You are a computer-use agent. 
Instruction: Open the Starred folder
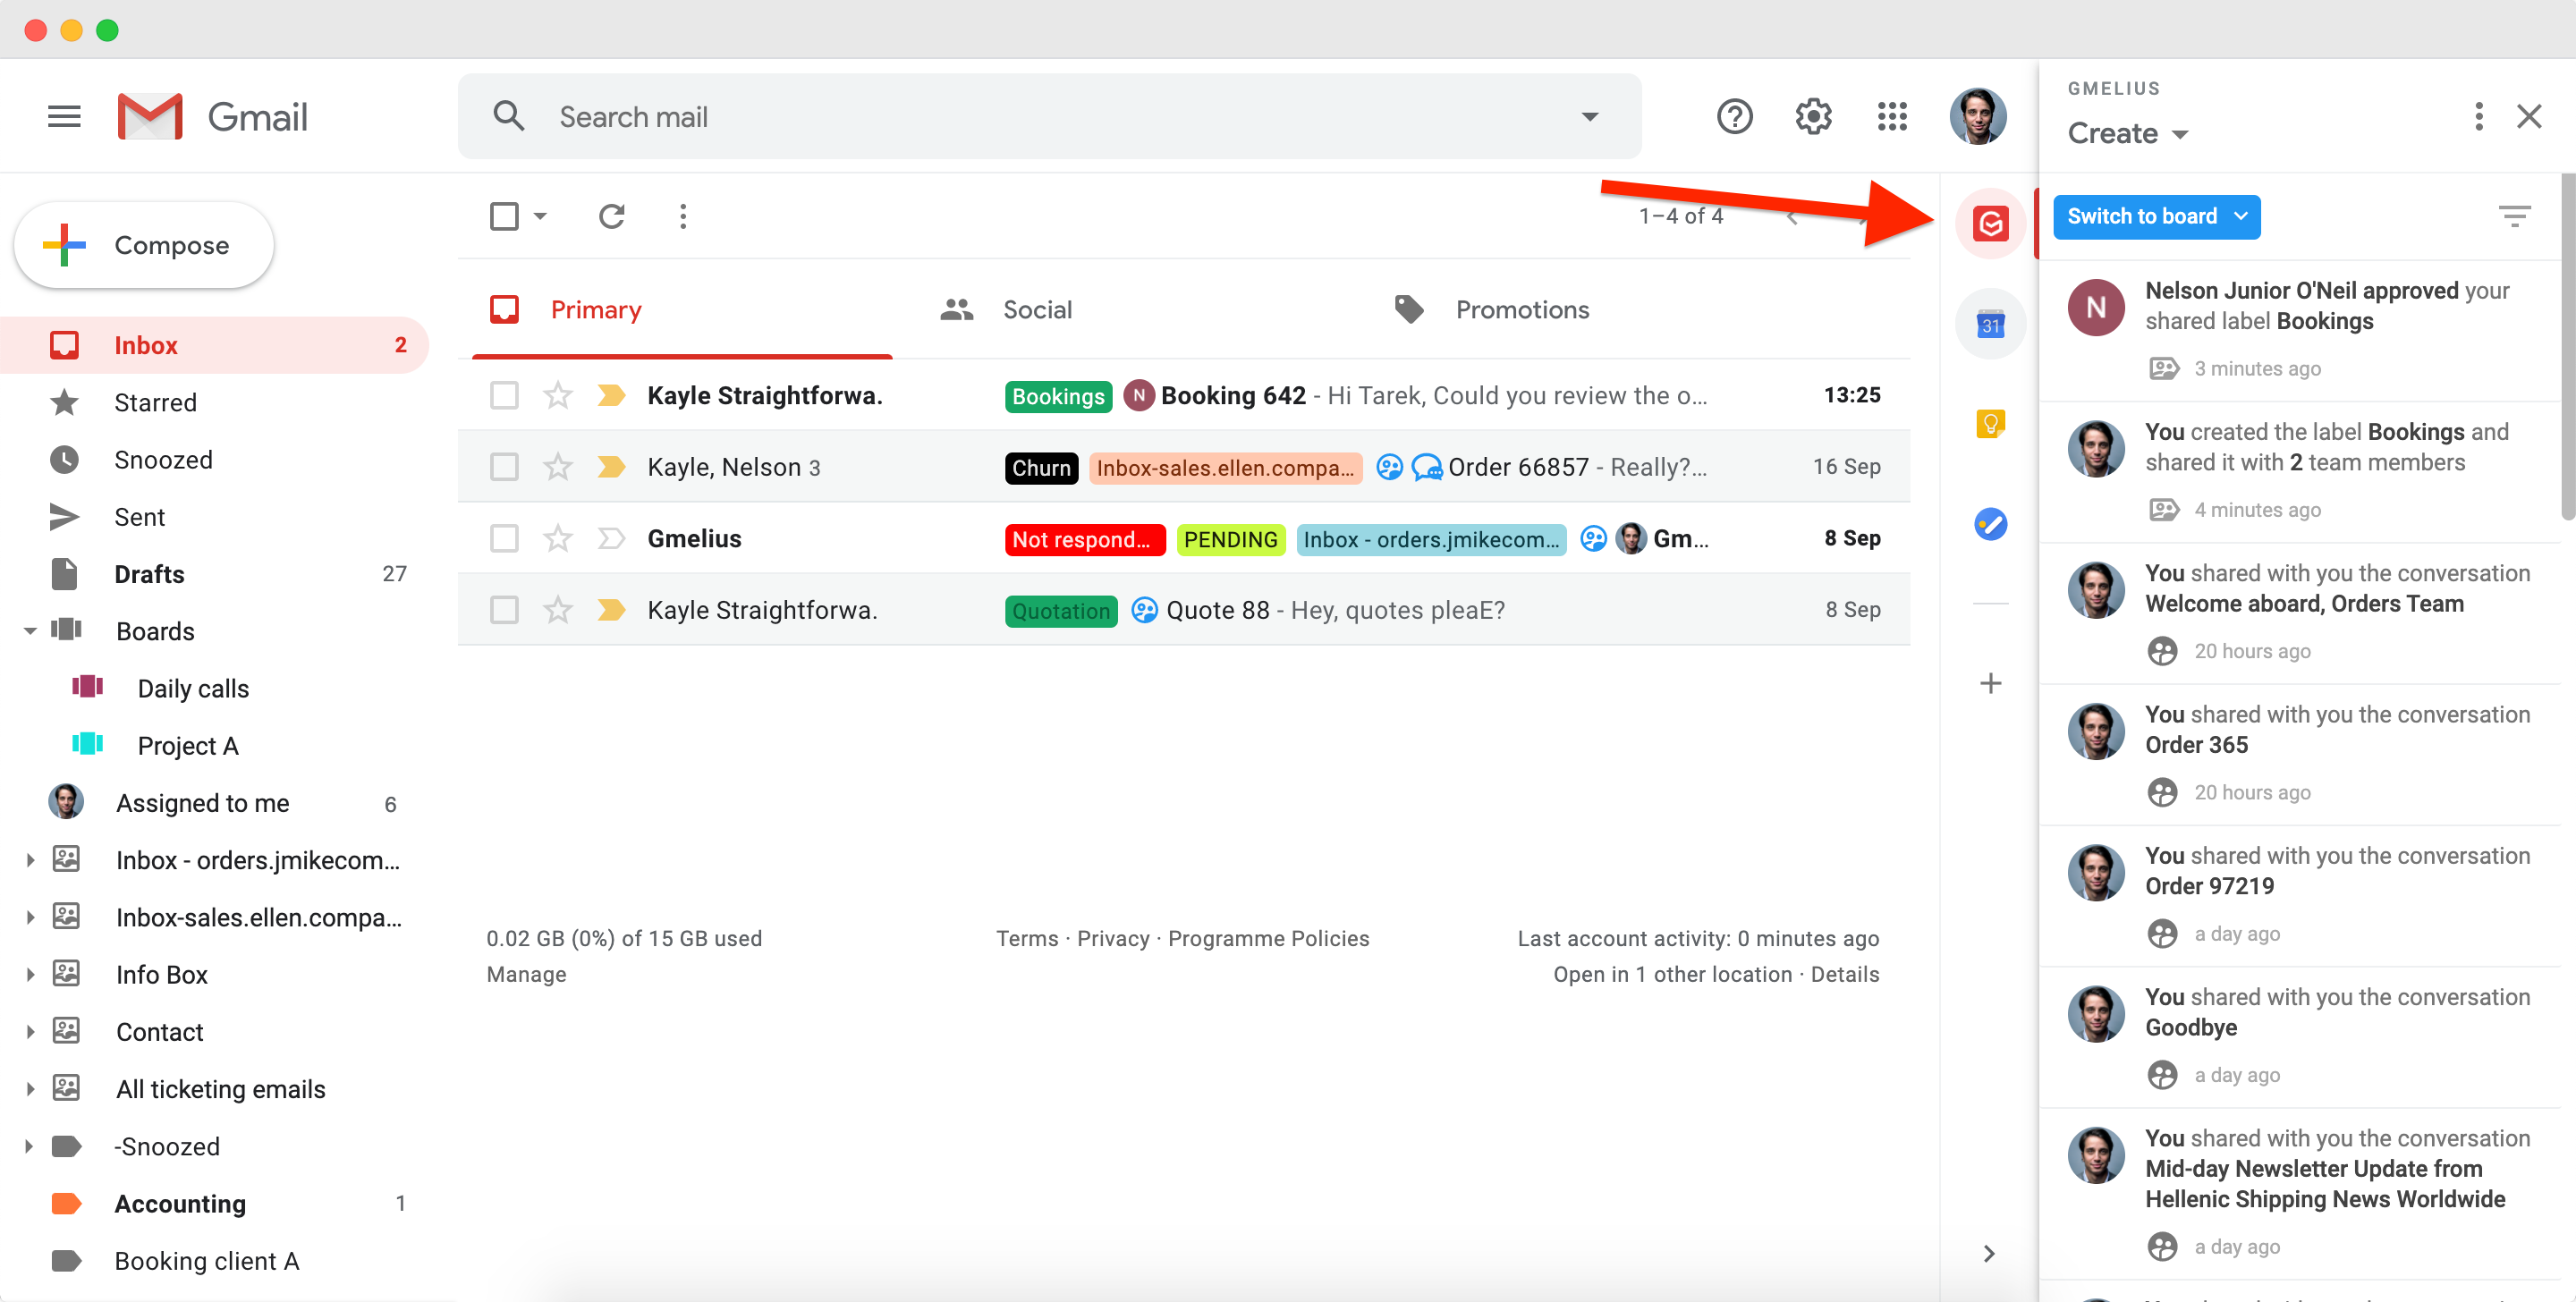click(x=214, y=402)
